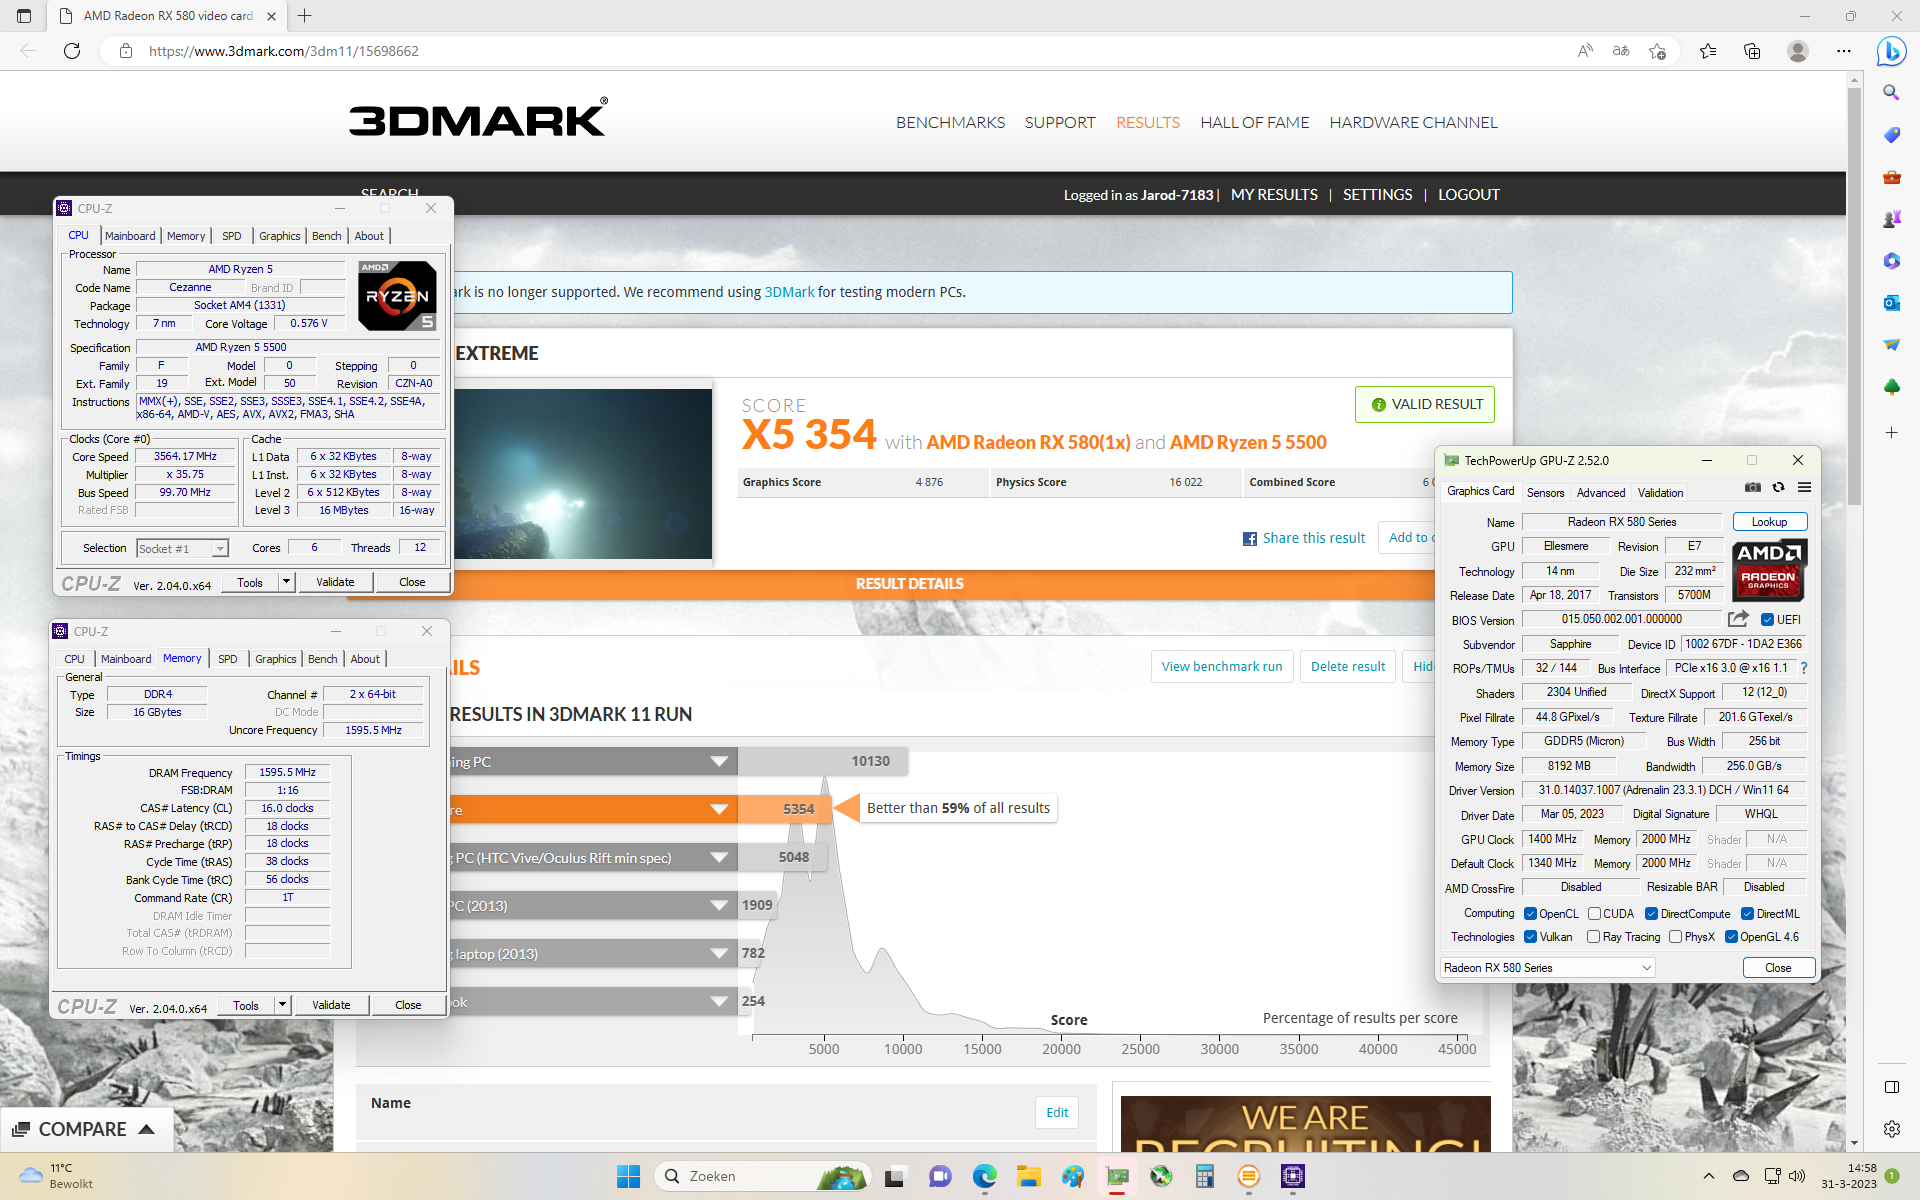
Task: Open the Socket #1 selection dropdown
Action: pos(182,549)
